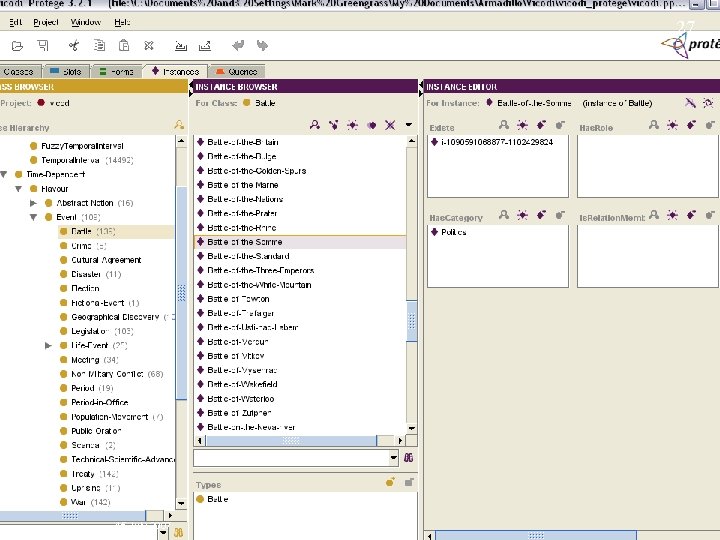Click the view icon of HasCategory slot

coord(504,215)
